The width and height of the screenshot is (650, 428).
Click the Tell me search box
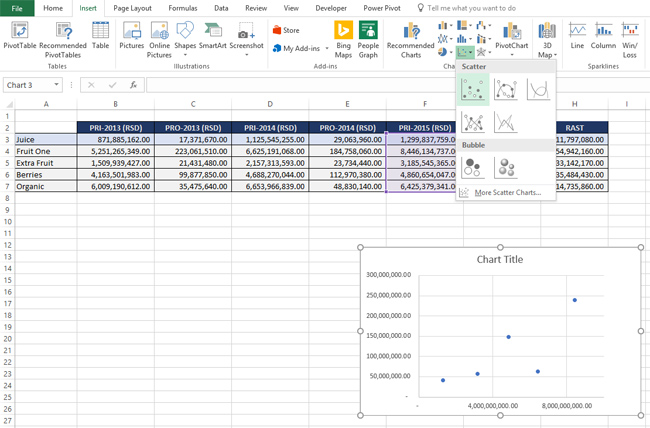pos(470,8)
